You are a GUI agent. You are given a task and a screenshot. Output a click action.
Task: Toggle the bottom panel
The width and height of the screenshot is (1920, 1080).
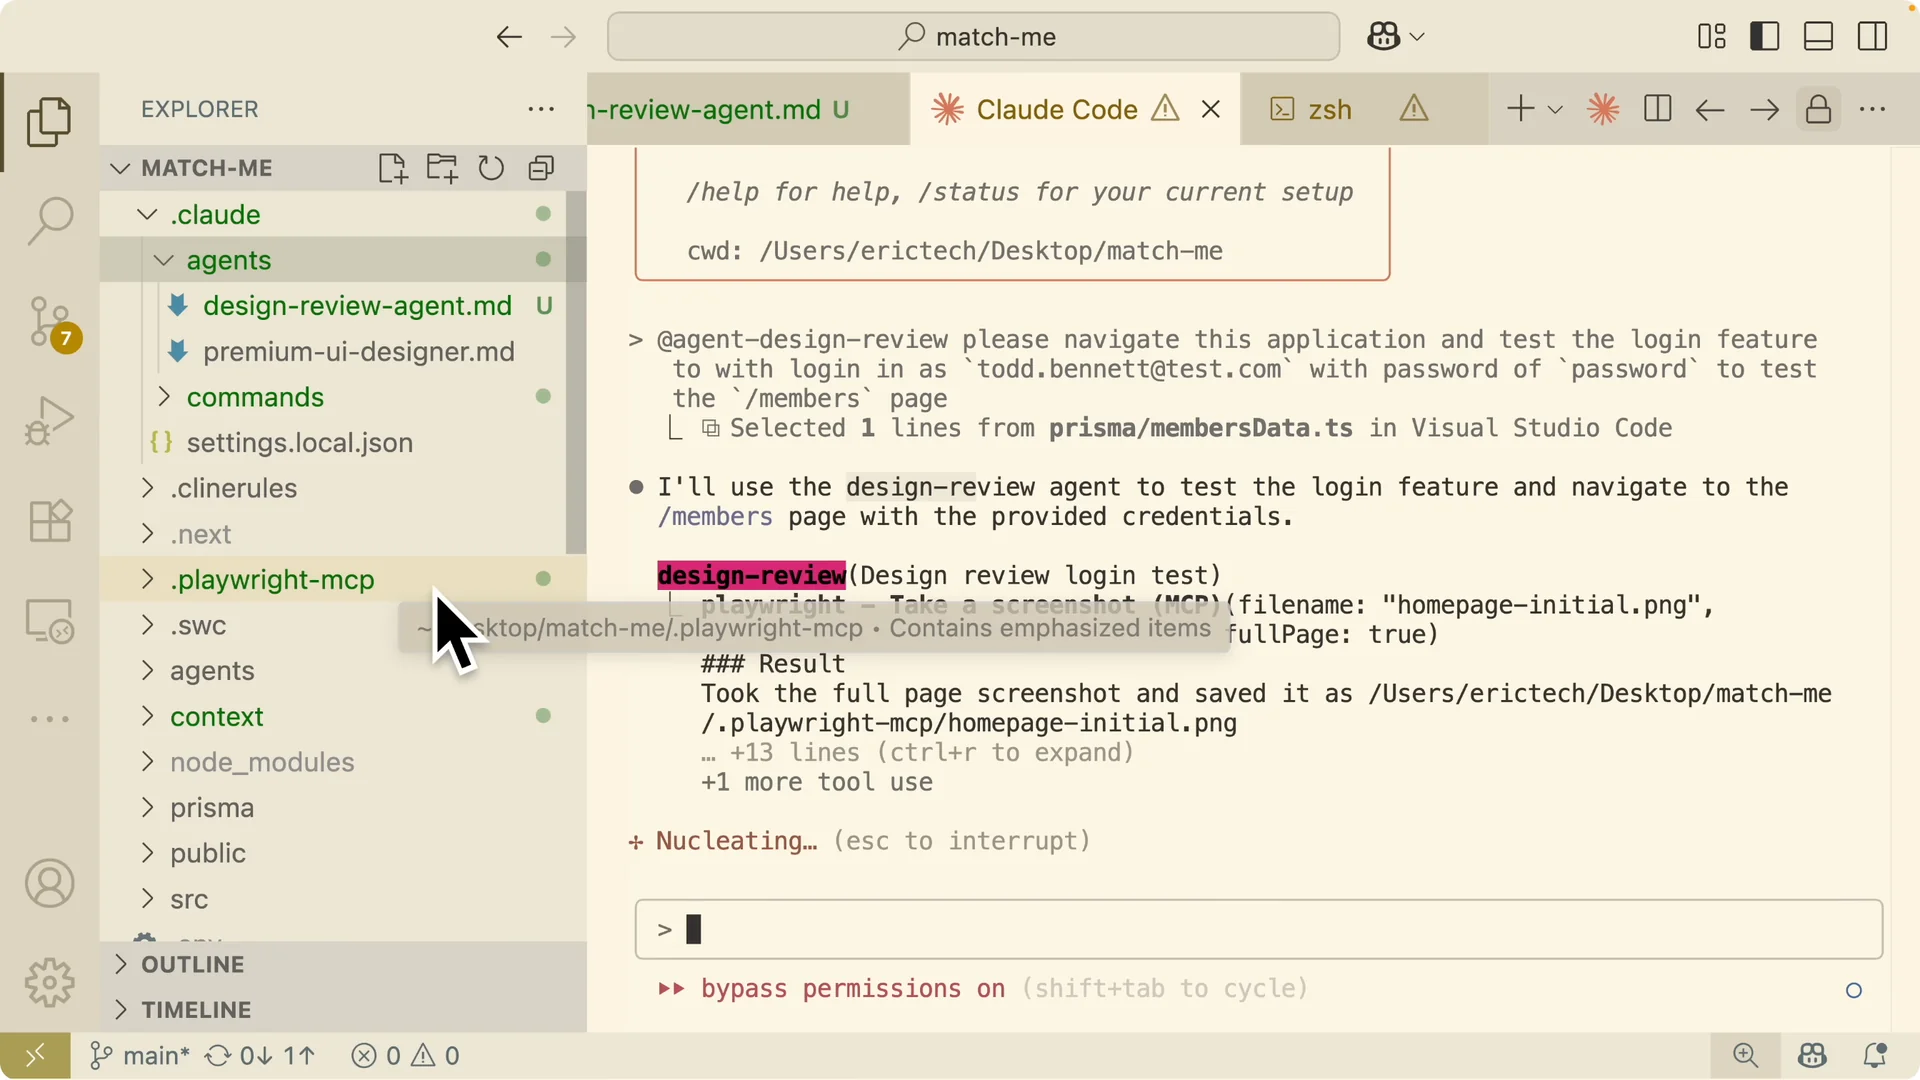pyautogui.click(x=1818, y=37)
